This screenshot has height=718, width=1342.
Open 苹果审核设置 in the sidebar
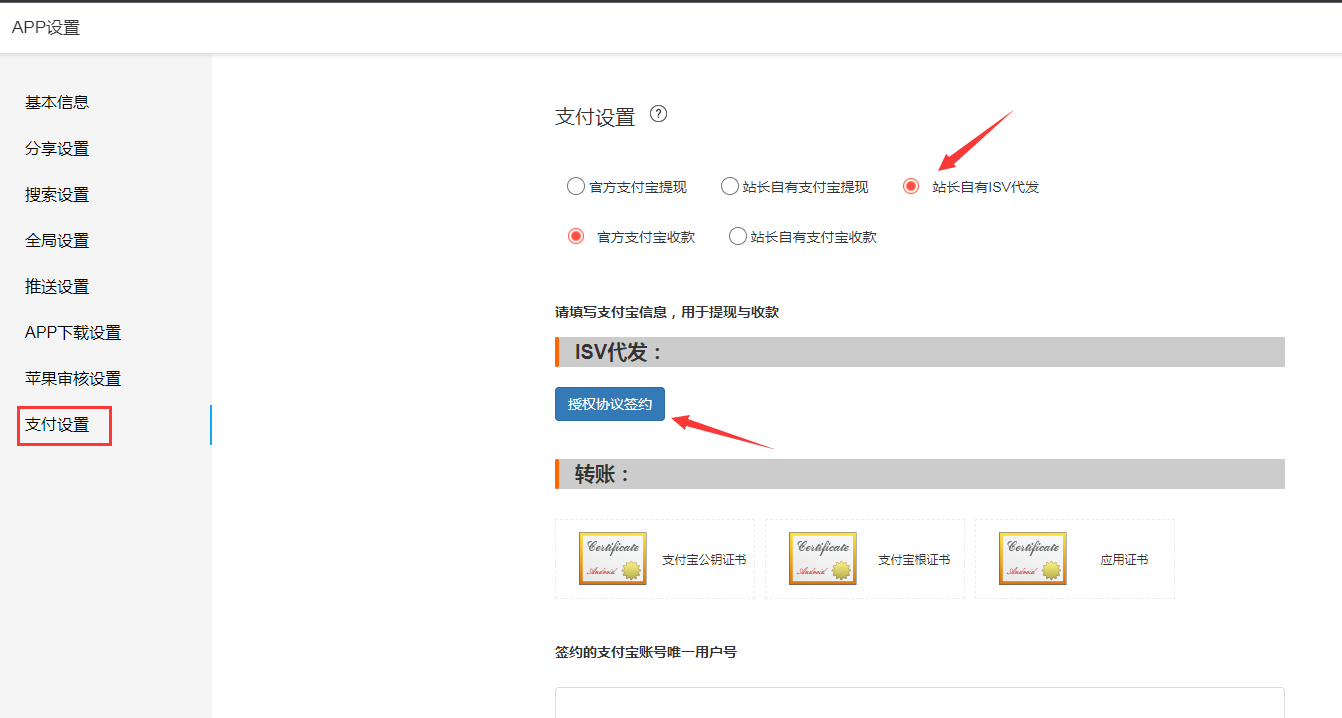click(x=73, y=378)
